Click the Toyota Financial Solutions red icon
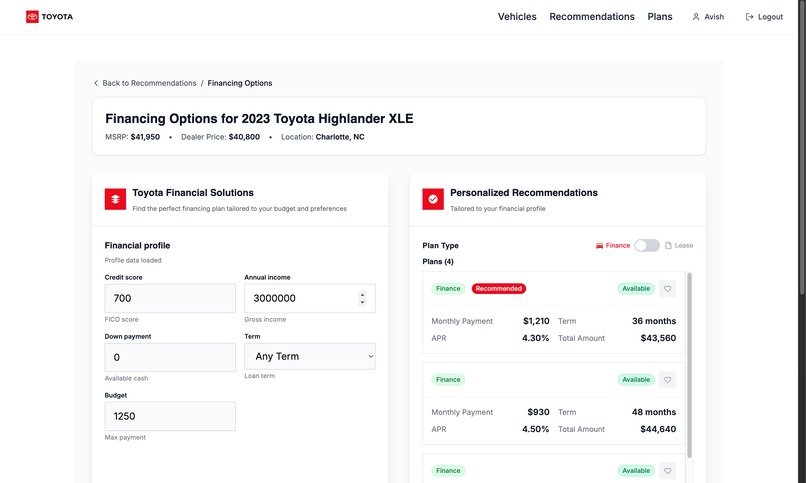 click(115, 199)
